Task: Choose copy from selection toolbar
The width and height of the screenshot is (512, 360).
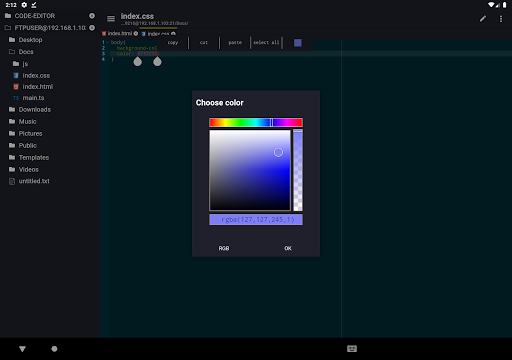Action: pyautogui.click(x=173, y=43)
